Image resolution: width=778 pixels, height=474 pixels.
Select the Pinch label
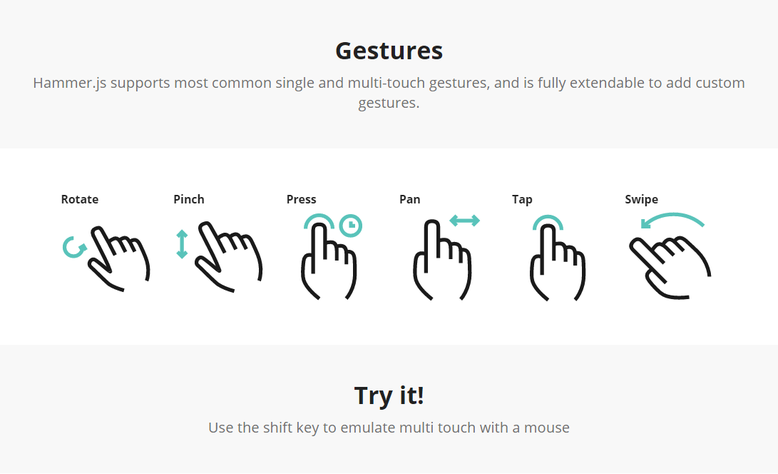click(x=189, y=199)
